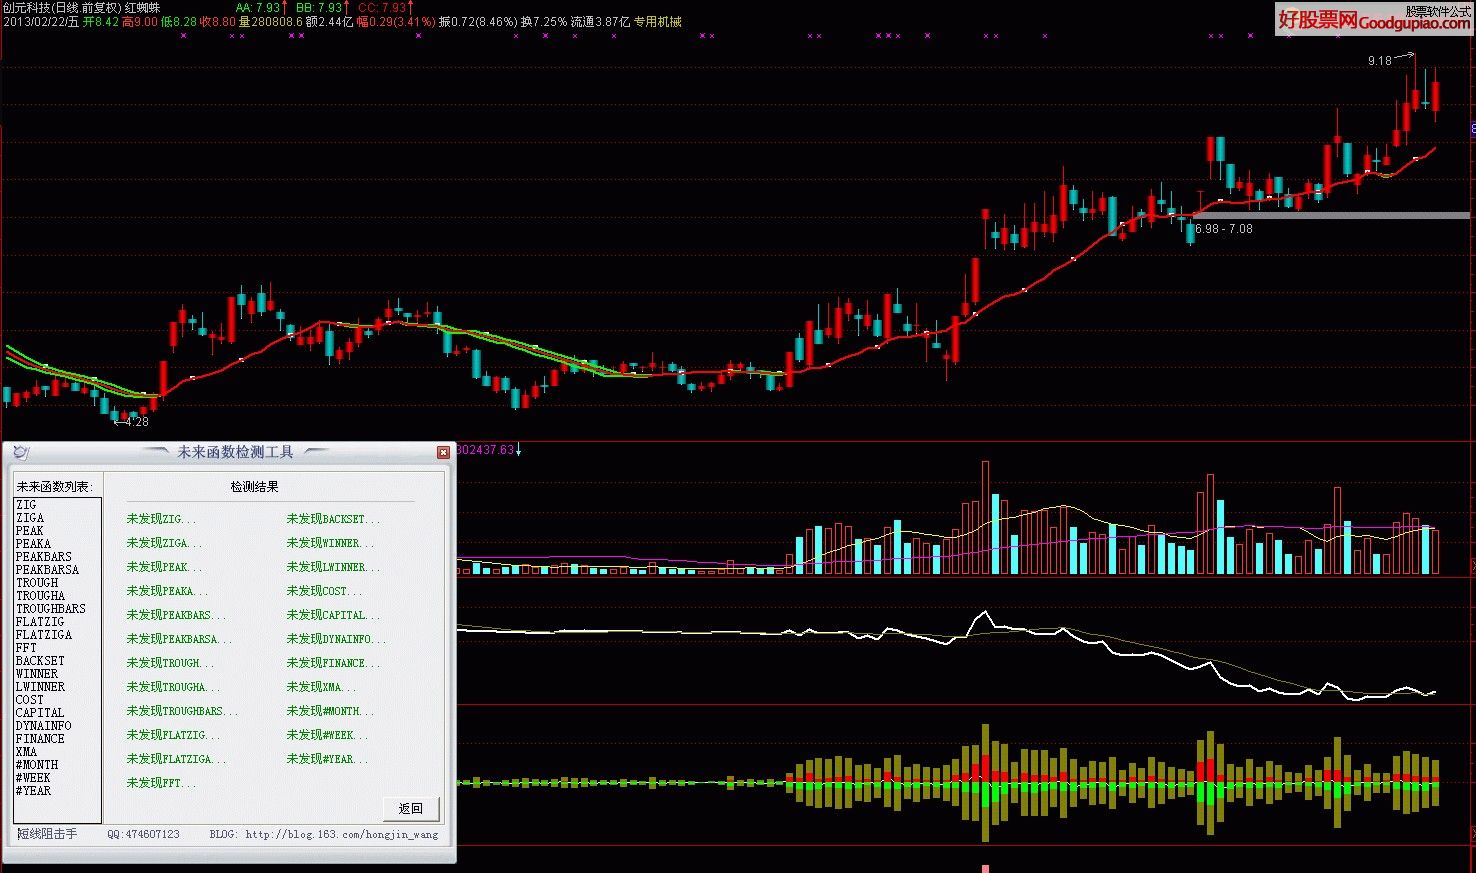1476x873 pixels.
Task: Click the result text 未发现PEAKBARSA...
Action: tap(179, 639)
